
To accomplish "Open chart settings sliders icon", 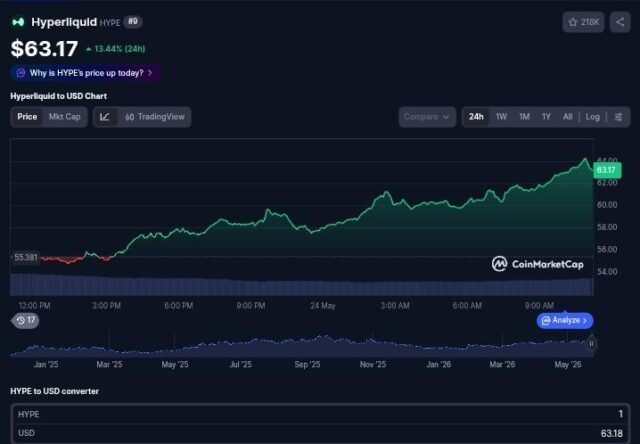I will tap(618, 117).
